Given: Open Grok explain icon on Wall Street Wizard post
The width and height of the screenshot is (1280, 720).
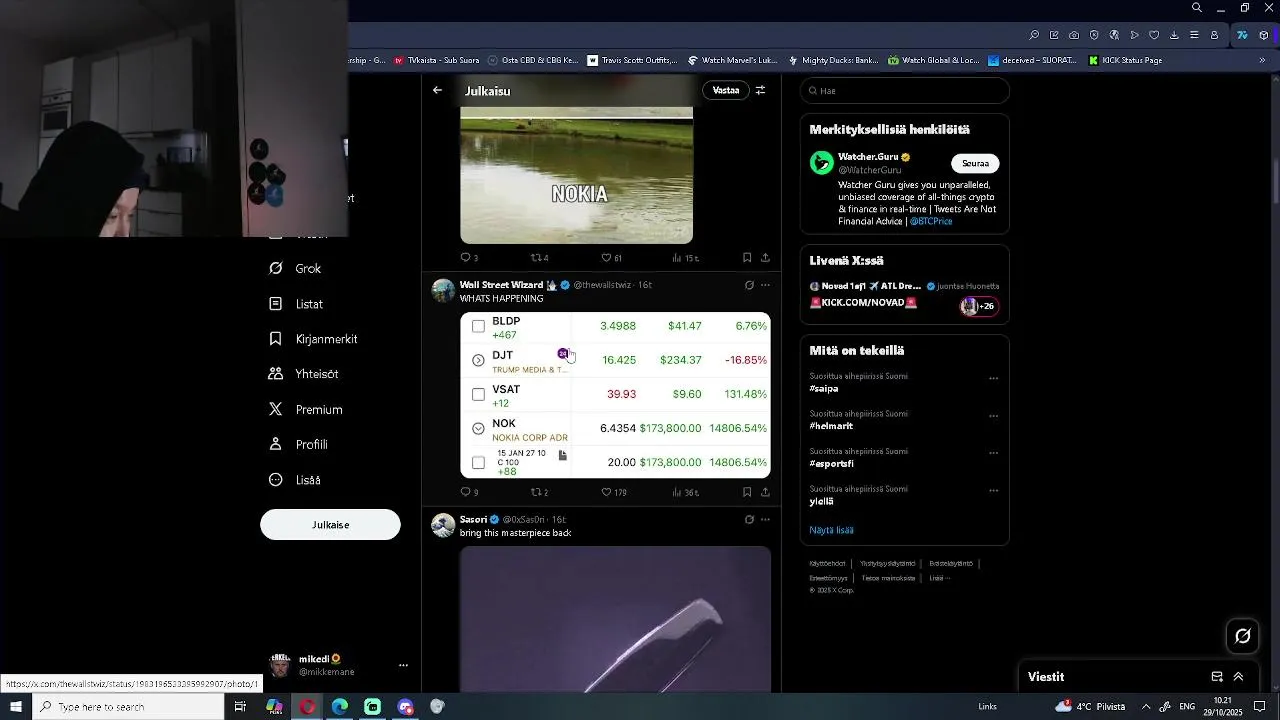Looking at the screenshot, I should click(x=749, y=285).
